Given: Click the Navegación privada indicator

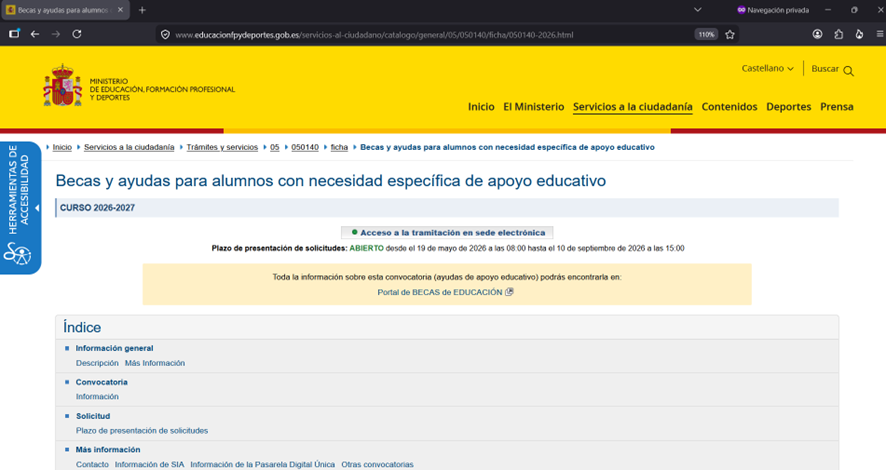Looking at the screenshot, I should click(773, 10).
